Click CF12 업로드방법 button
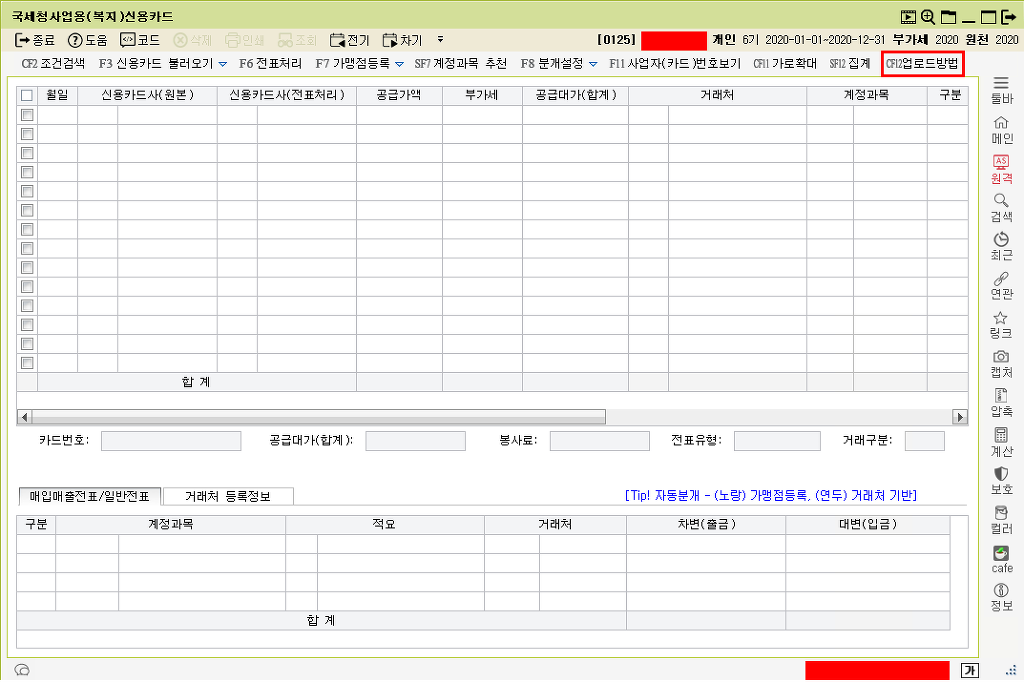The image size is (1024, 682). click(922, 63)
